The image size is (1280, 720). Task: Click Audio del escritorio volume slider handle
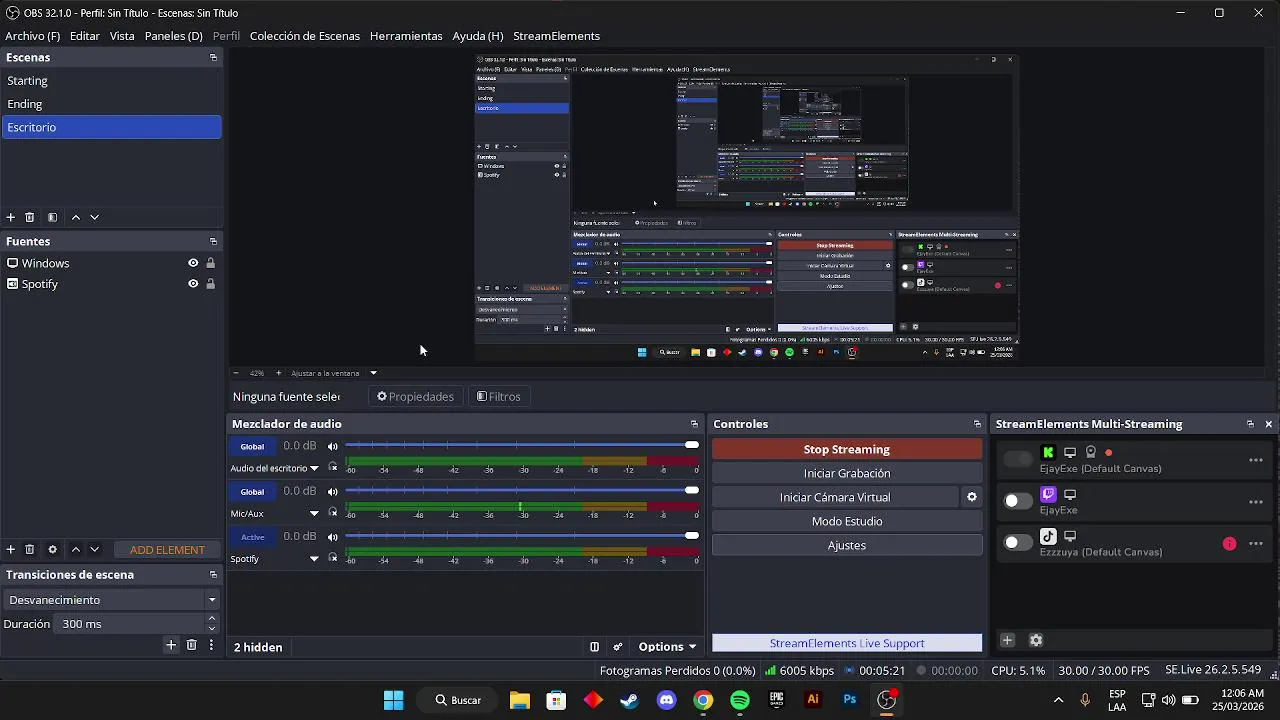692,445
